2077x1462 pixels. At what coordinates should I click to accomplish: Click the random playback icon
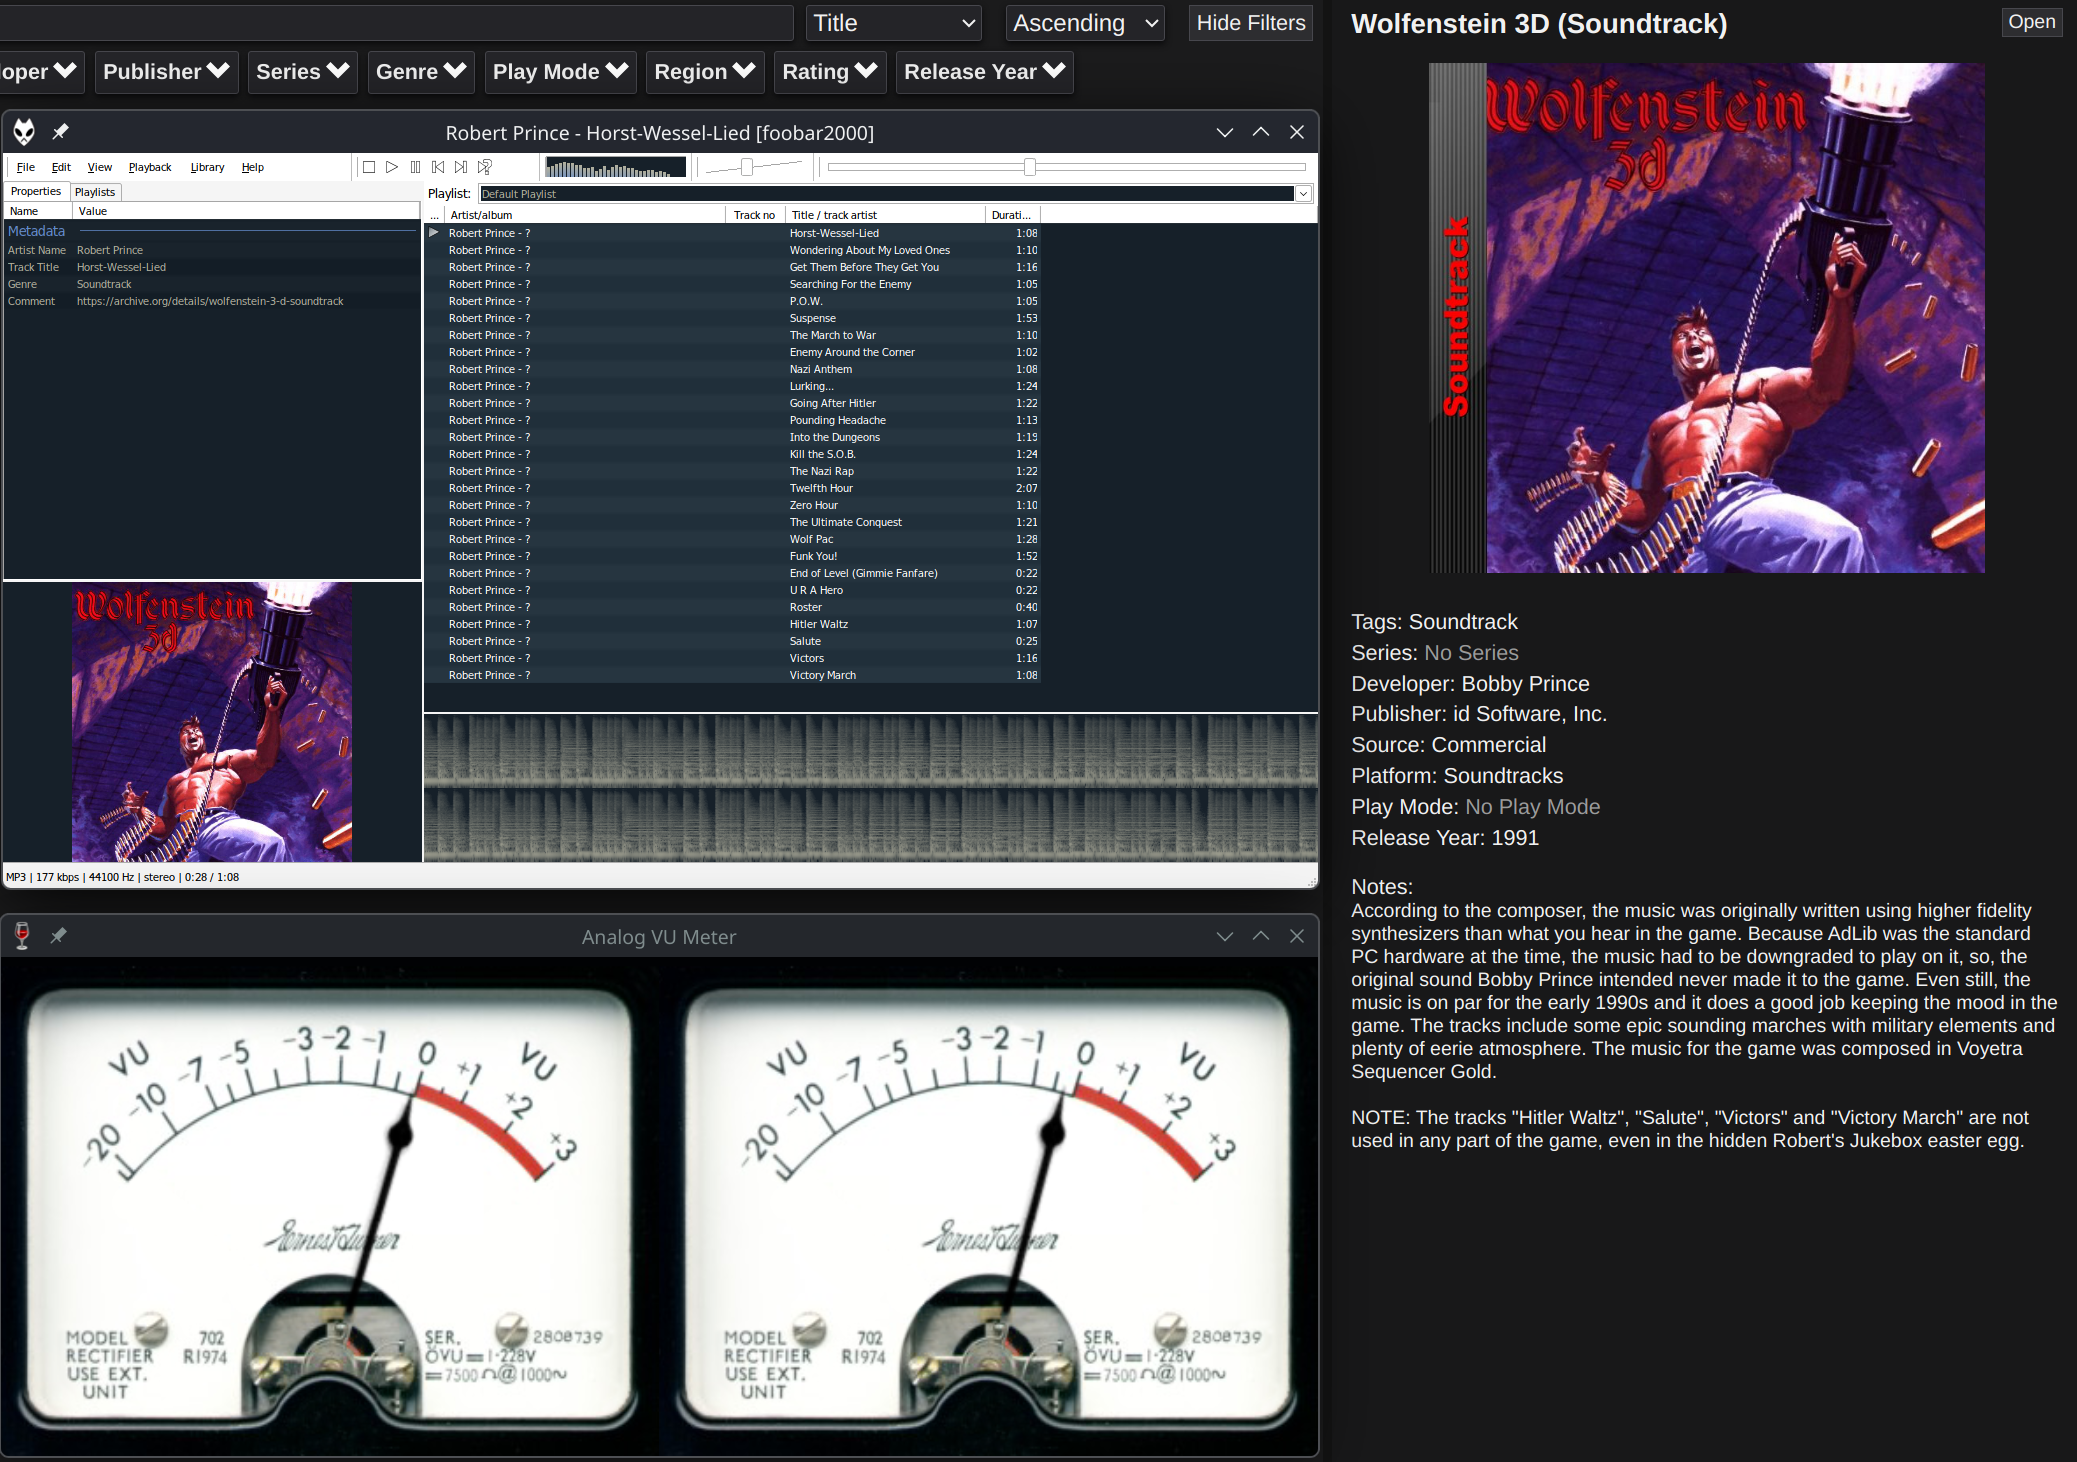tap(485, 167)
